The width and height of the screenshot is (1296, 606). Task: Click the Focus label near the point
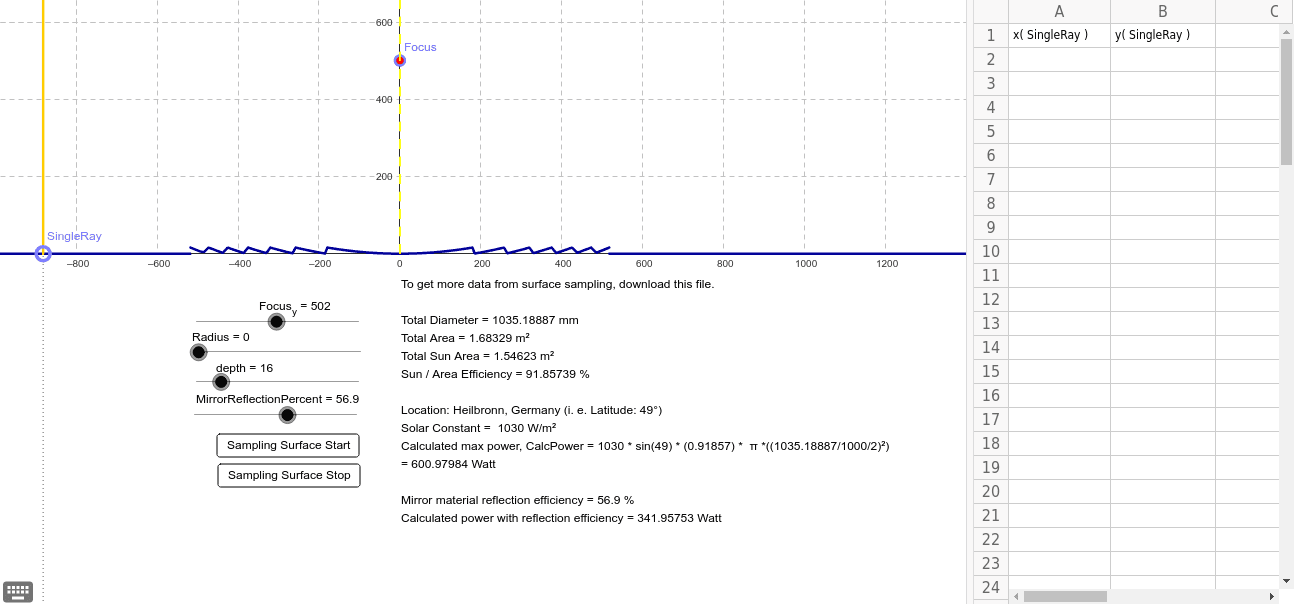(420, 47)
